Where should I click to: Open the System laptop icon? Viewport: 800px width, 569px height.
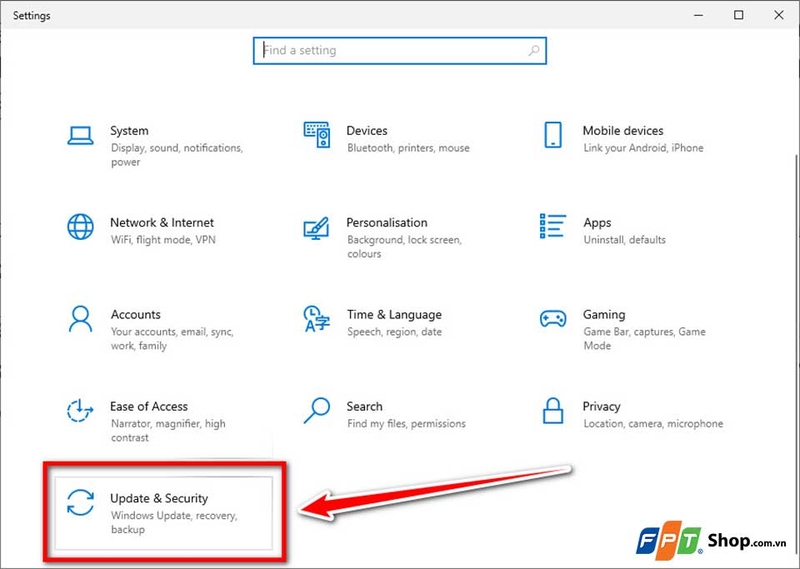[80, 136]
